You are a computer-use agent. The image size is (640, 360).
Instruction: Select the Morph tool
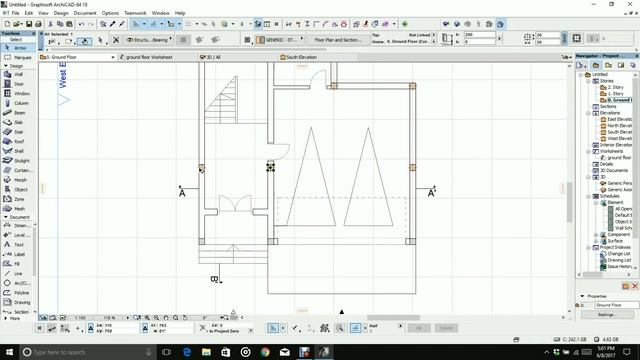click(x=18, y=180)
